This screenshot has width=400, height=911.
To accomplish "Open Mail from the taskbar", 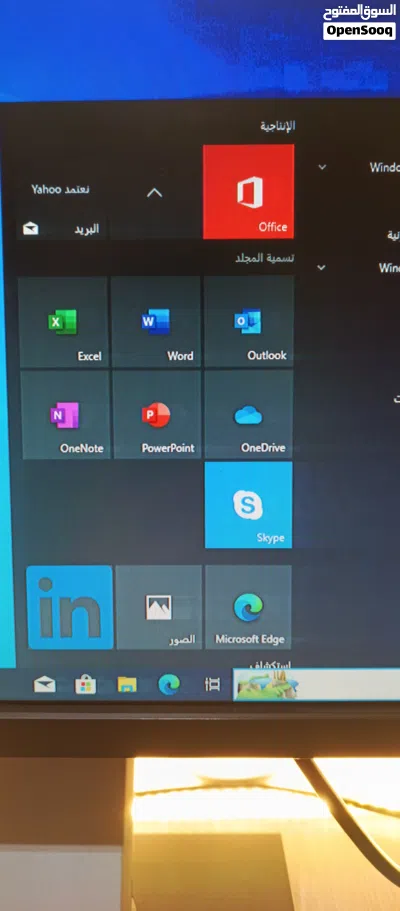I will [45, 685].
